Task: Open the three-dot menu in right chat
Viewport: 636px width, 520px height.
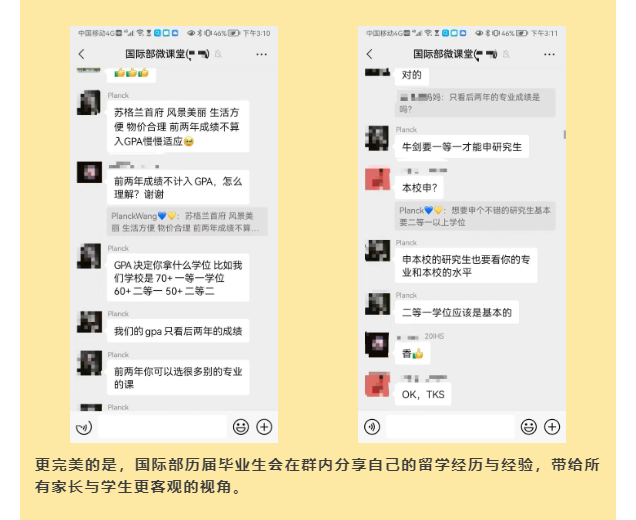Action: click(x=549, y=54)
